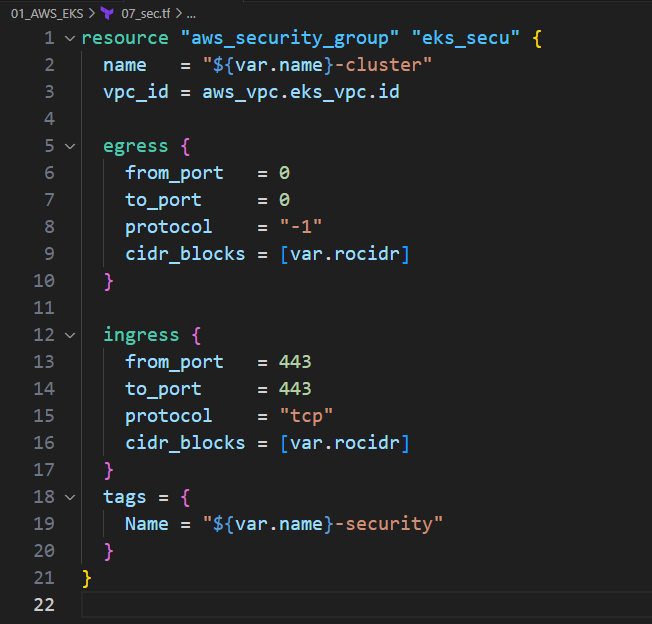Click [var.rocidr] on line 16

click(x=345, y=443)
